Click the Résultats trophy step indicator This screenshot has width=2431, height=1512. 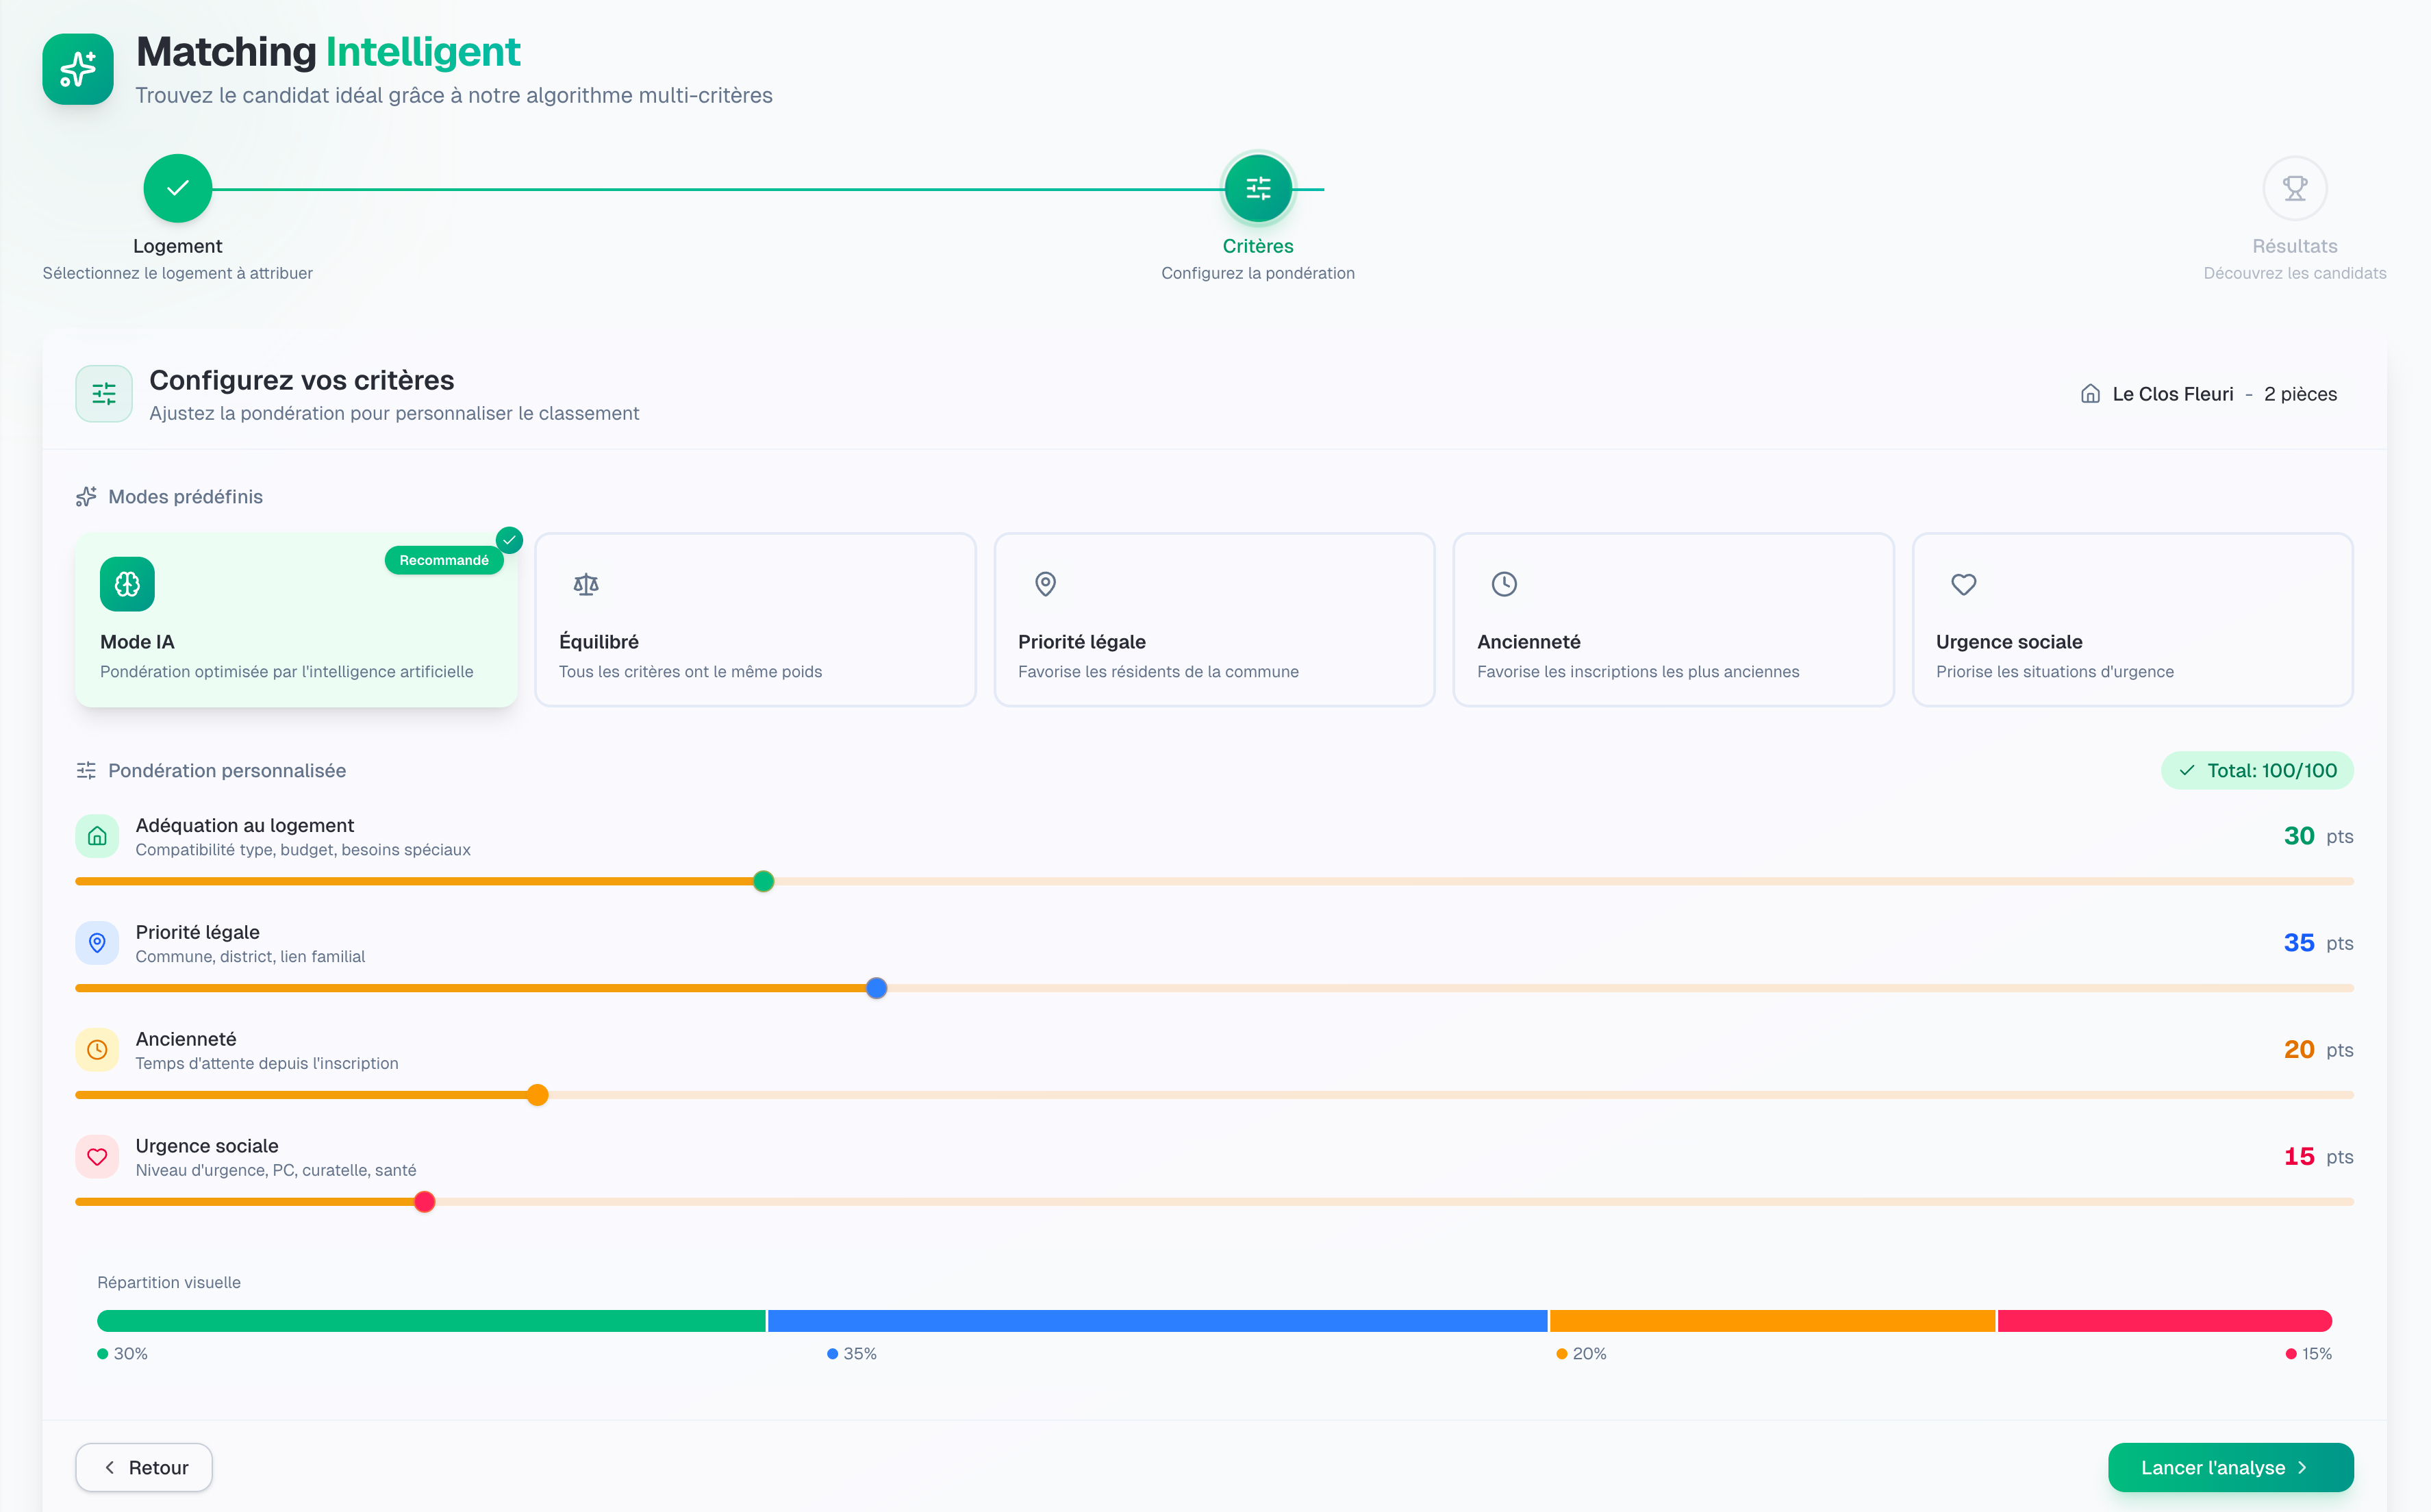point(2295,187)
